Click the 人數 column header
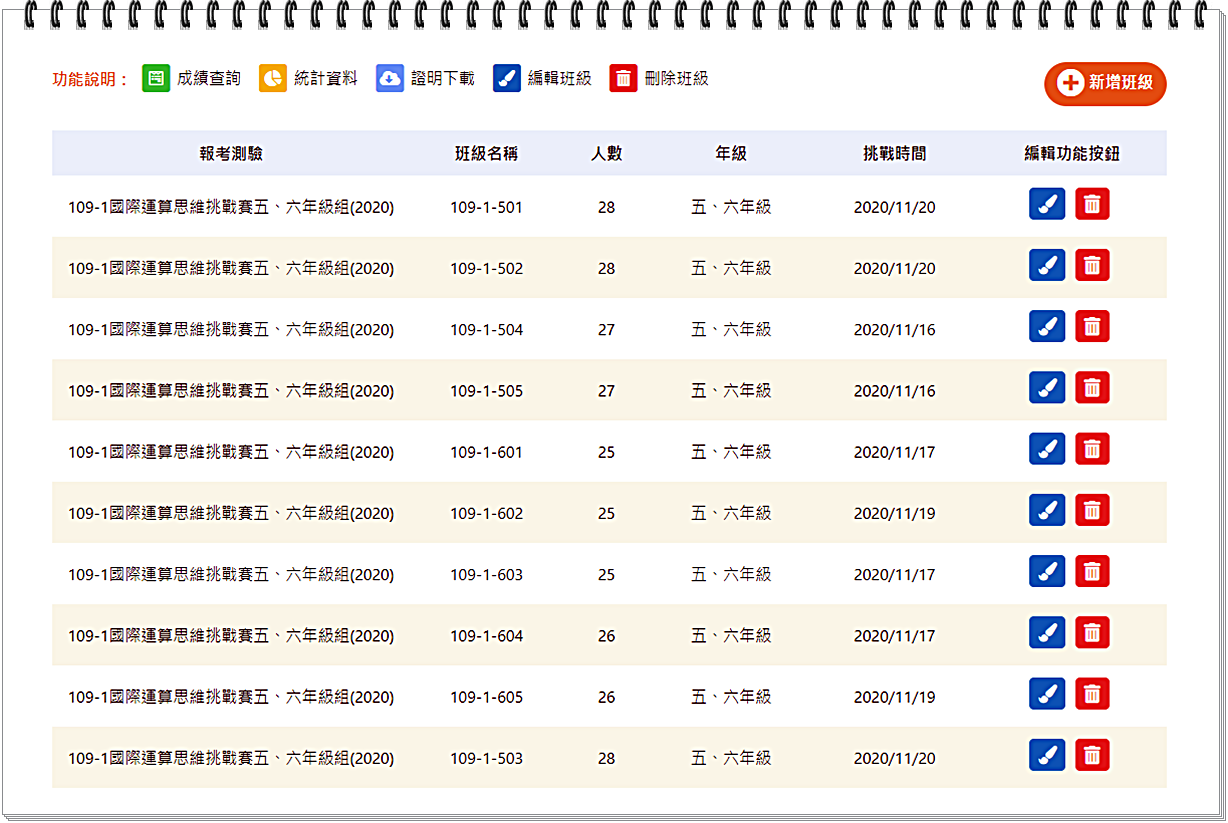1228x823 pixels. click(606, 154)
